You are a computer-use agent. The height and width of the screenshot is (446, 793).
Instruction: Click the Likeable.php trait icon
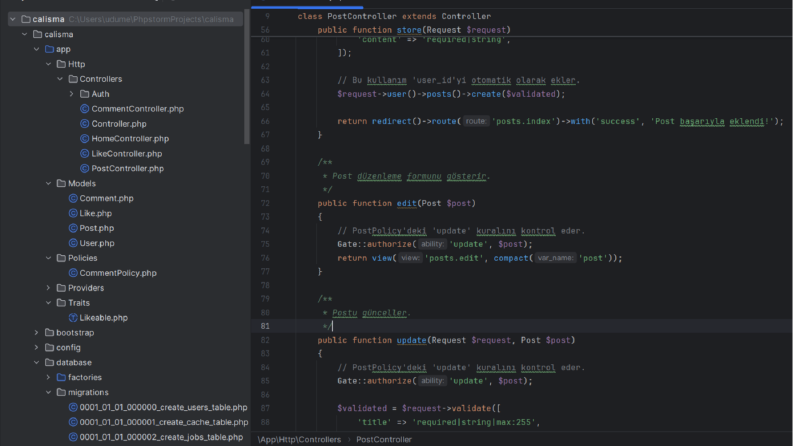73,318
